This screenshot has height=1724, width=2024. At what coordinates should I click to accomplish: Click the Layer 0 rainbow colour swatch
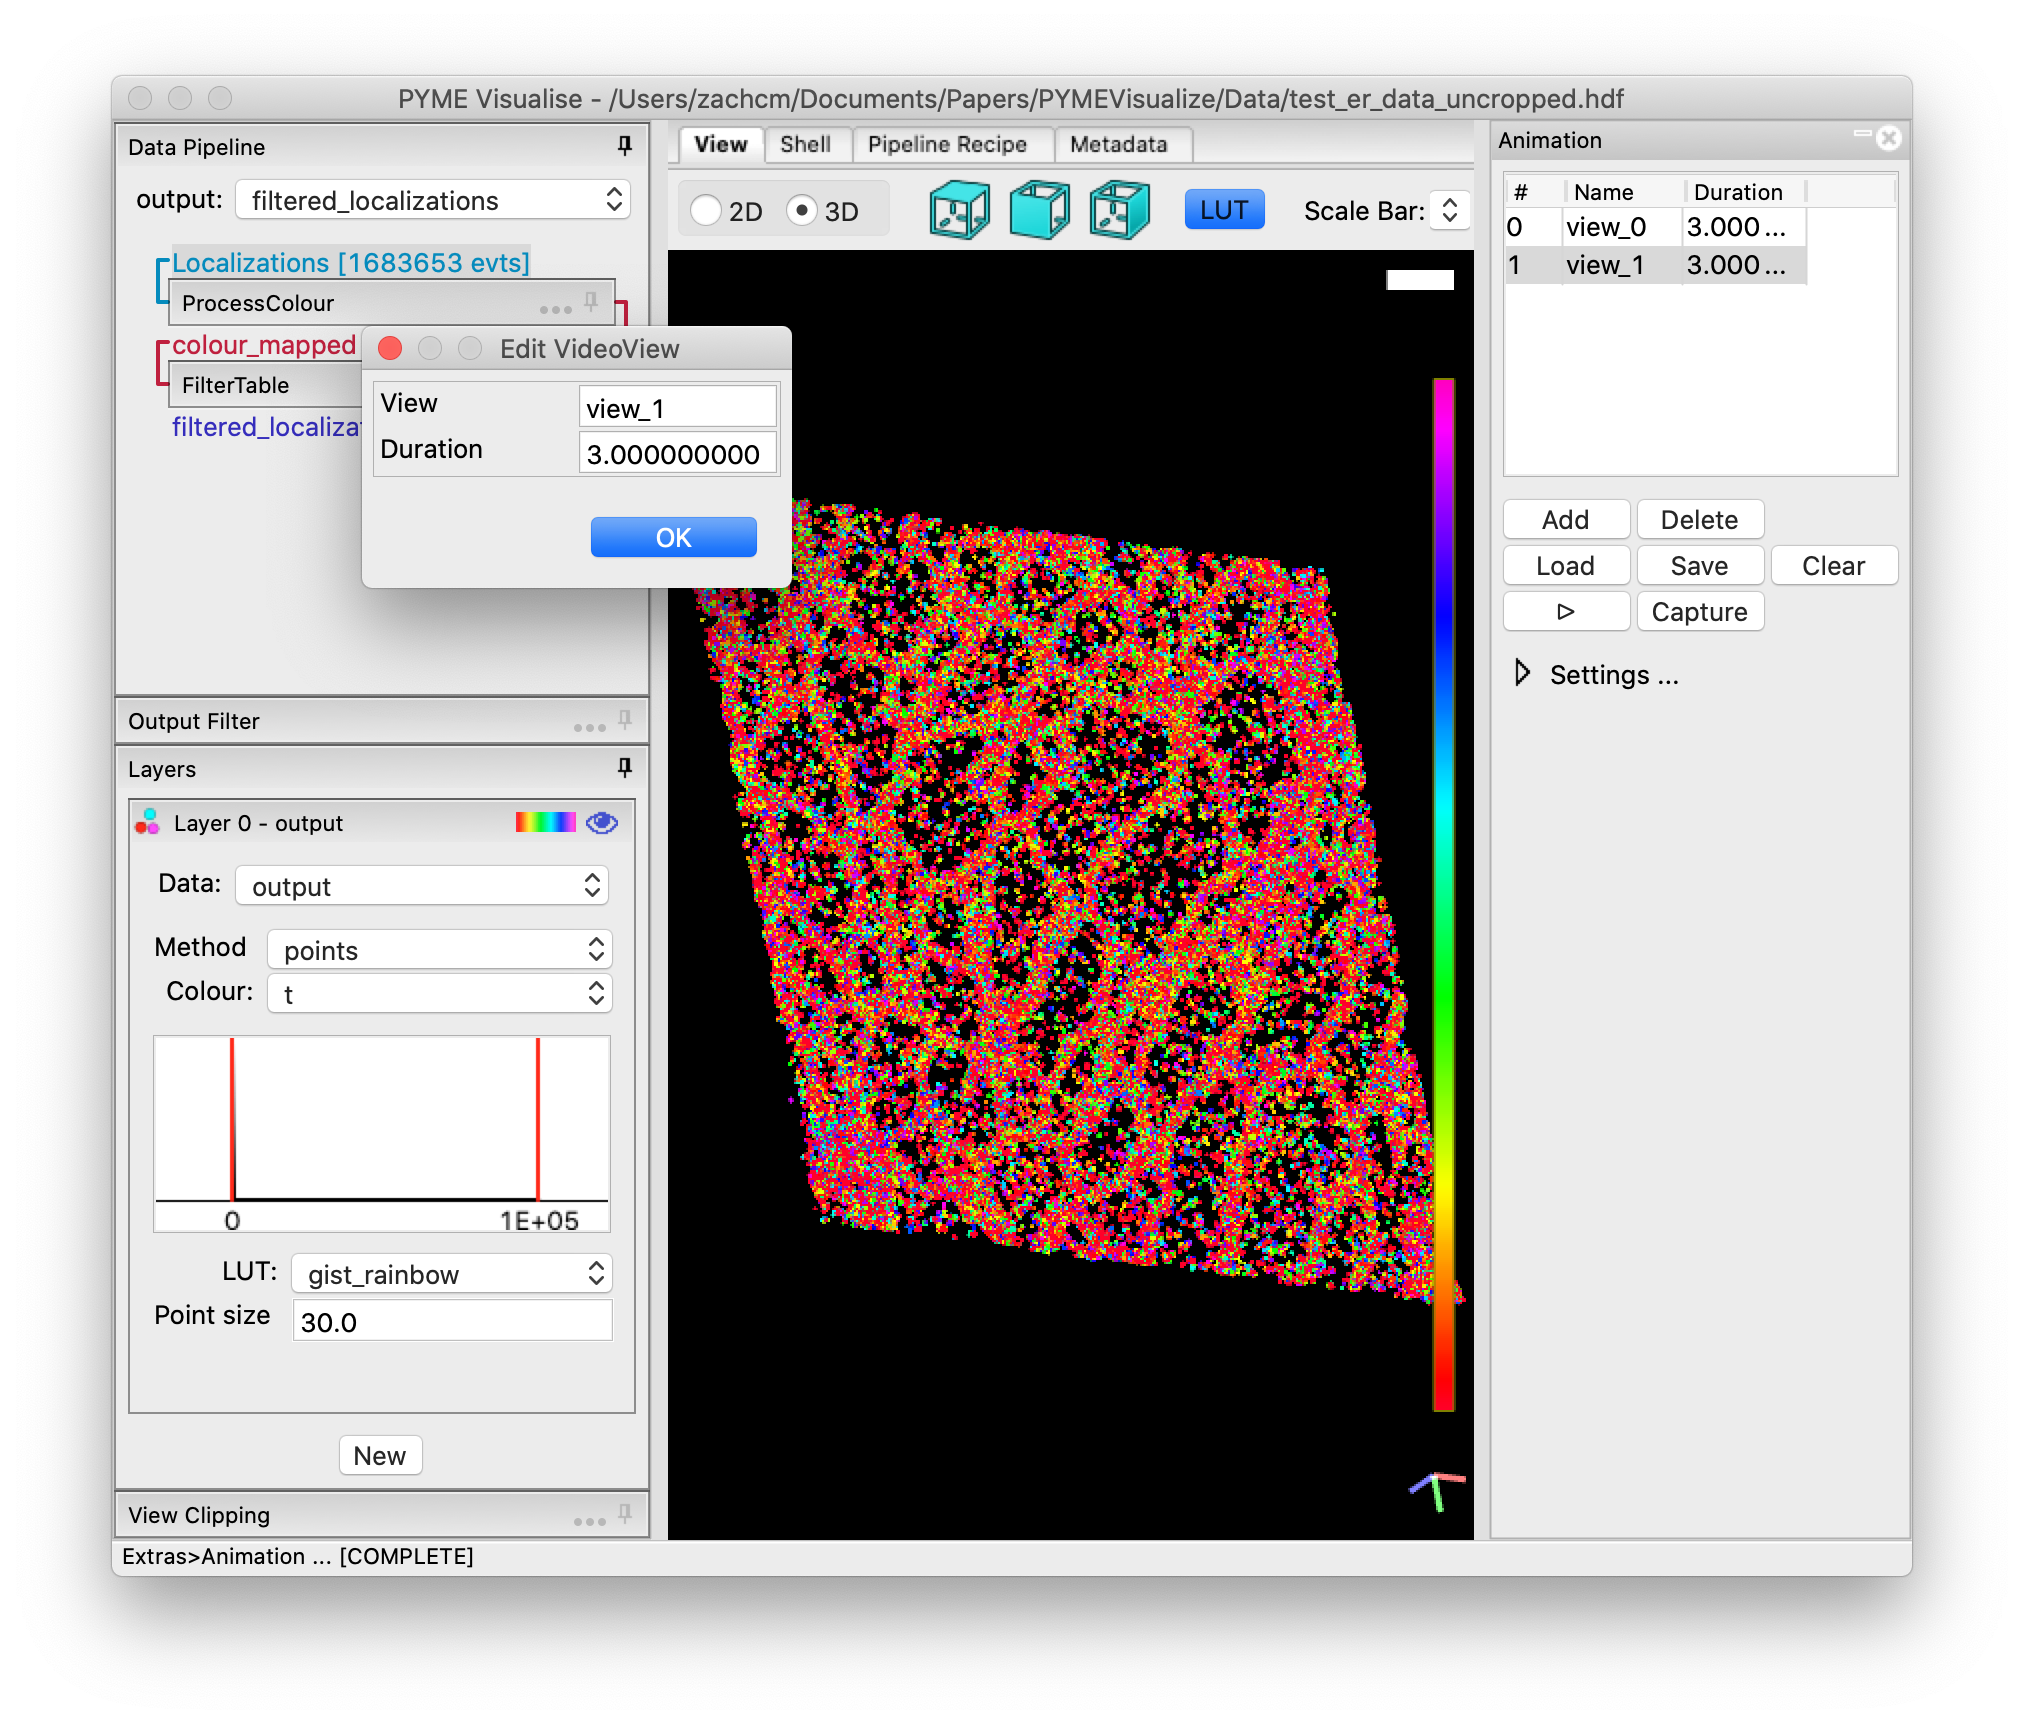pos(545,822)
